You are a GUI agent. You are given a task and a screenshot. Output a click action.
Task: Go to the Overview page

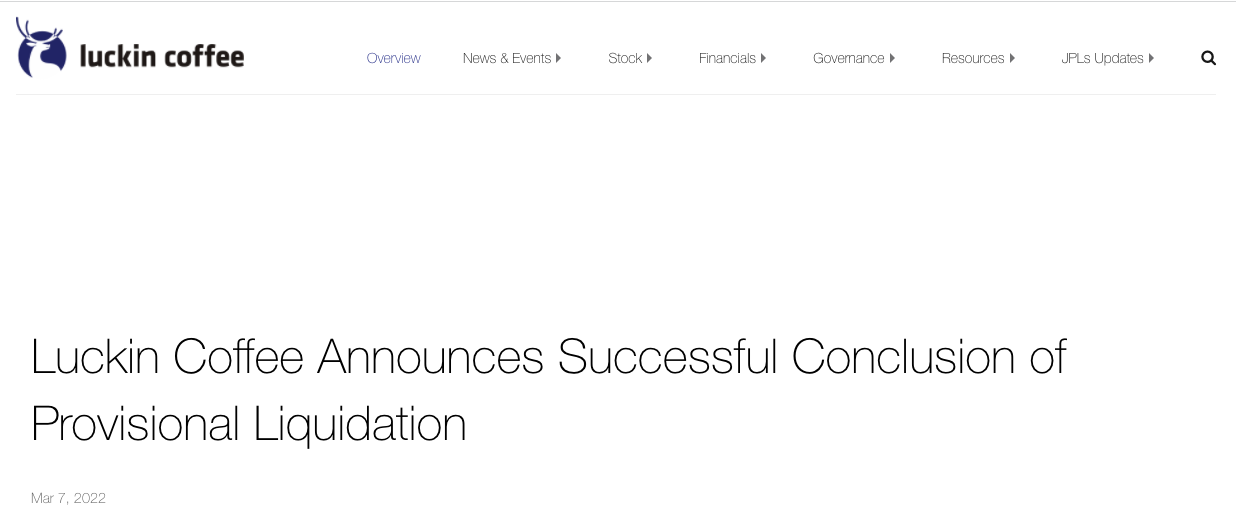click(x=393, y=58)
